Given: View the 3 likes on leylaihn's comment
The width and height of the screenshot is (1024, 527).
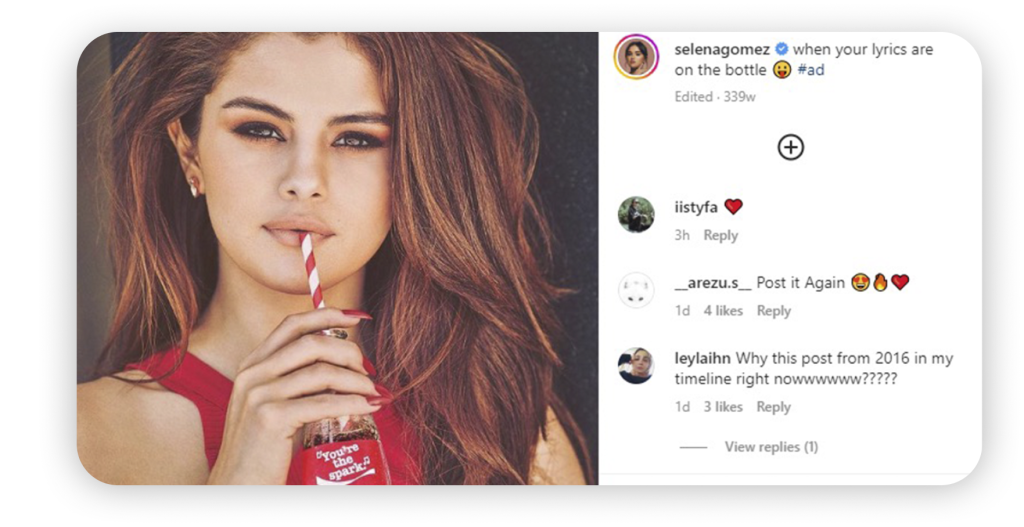Looking at the screenshot, I should click(723, 407).
